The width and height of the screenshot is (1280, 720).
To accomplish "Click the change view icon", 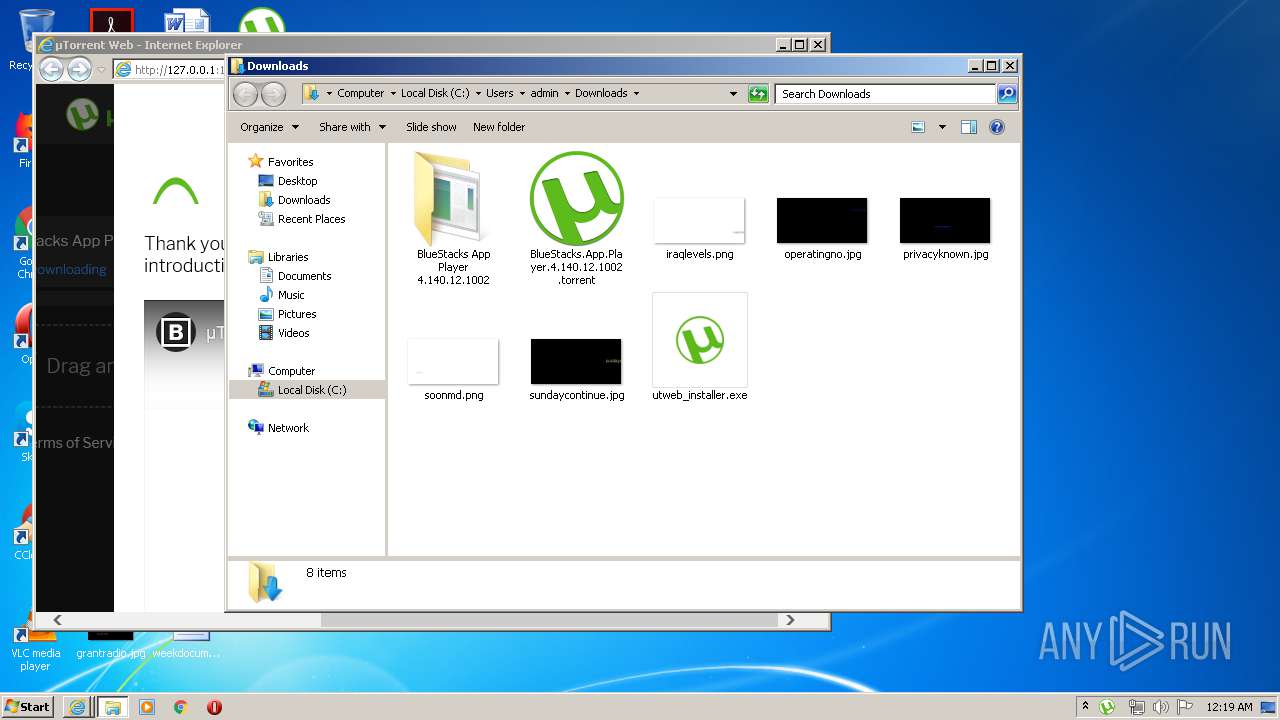I will click(x=918, y=127).
